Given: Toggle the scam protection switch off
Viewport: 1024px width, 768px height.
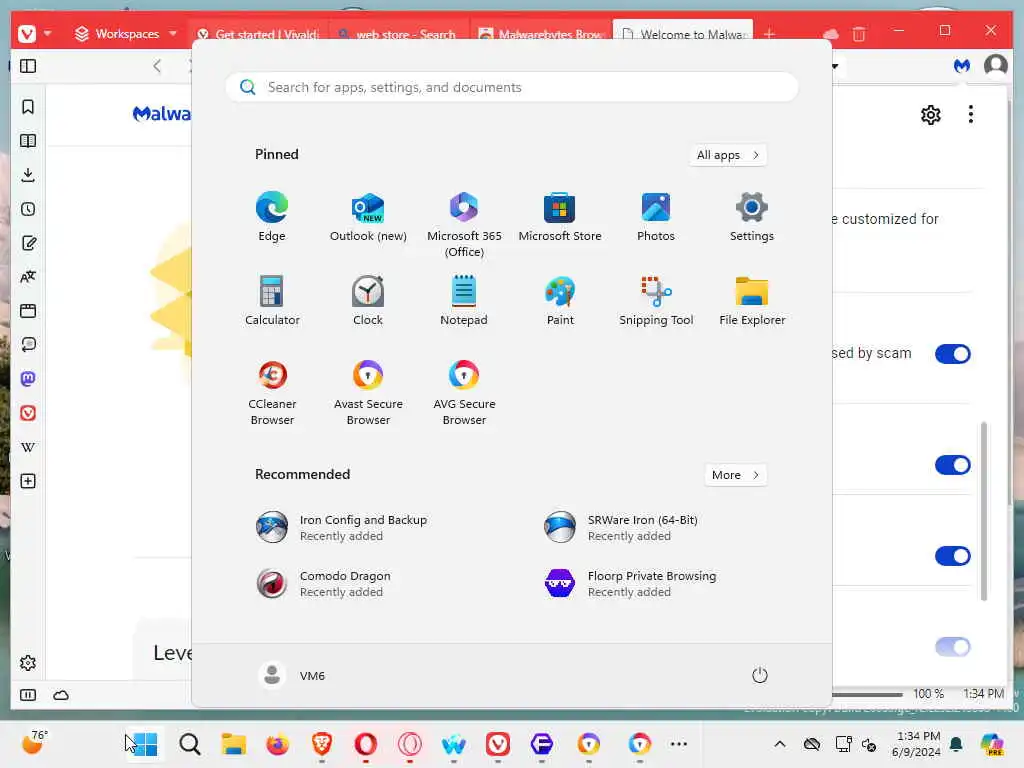Looking at the screenshot, I should 953,354.
